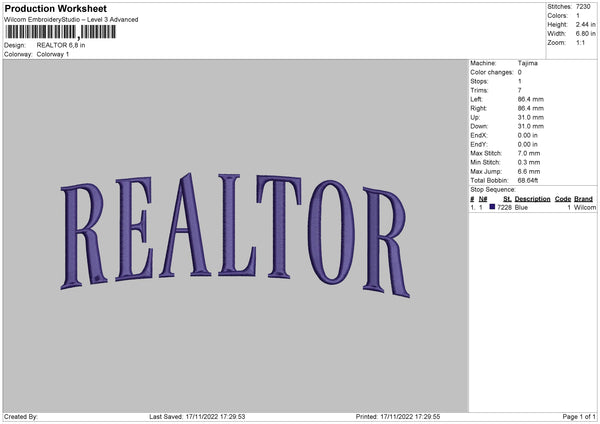The width and height of the screenshot is (600, 424).
Task: Click the REALTOR embroidery design preview
Action: [x=235, y=235]
